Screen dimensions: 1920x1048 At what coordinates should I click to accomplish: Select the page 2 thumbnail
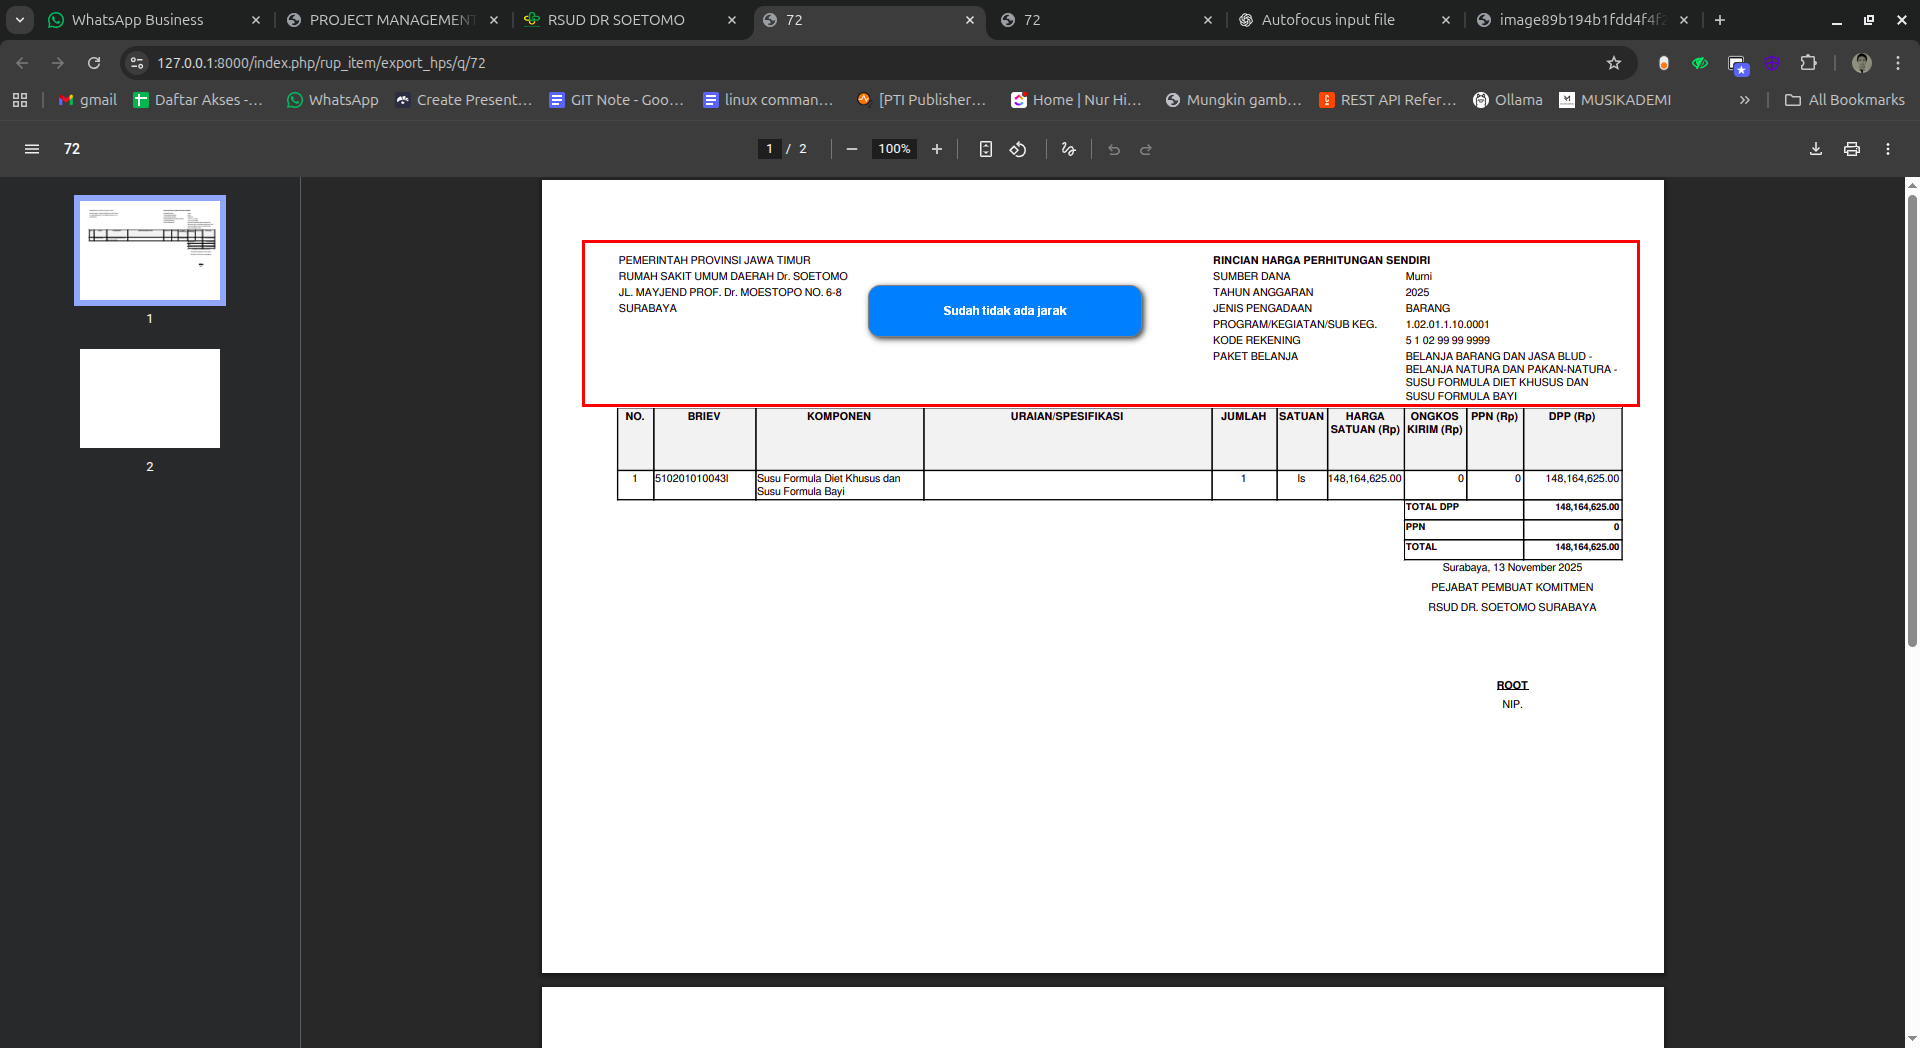tap(150, 398)
